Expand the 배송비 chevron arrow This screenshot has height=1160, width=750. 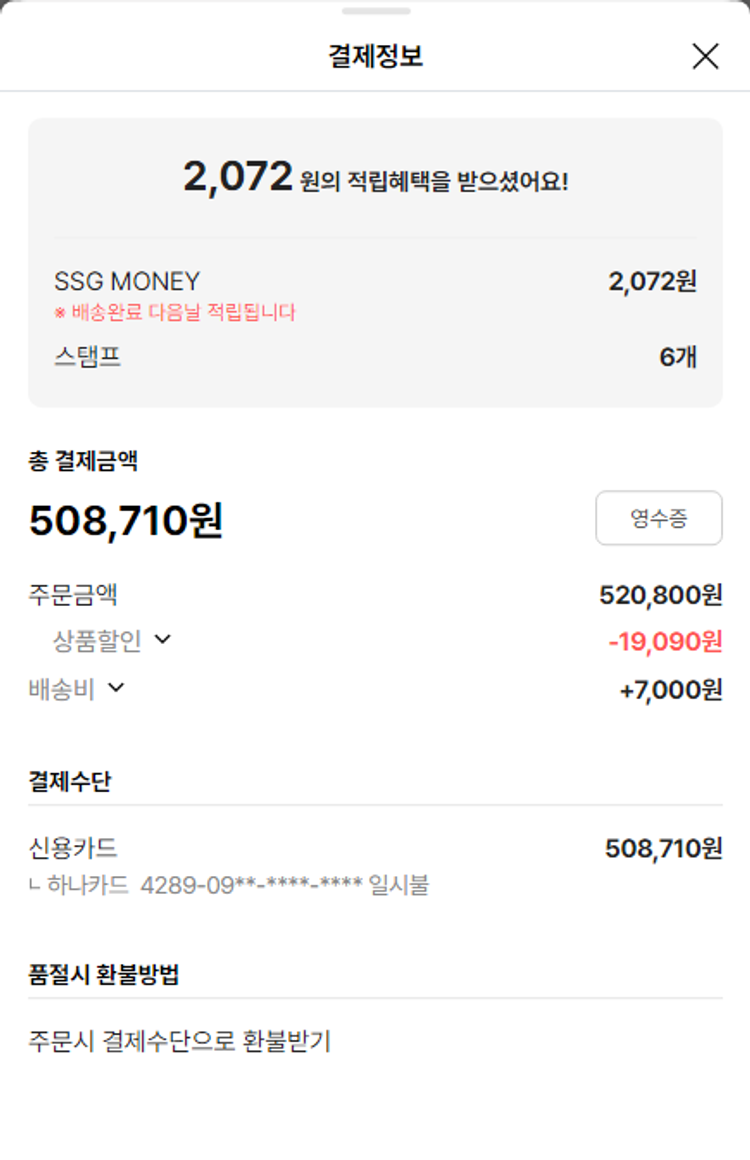116,687
